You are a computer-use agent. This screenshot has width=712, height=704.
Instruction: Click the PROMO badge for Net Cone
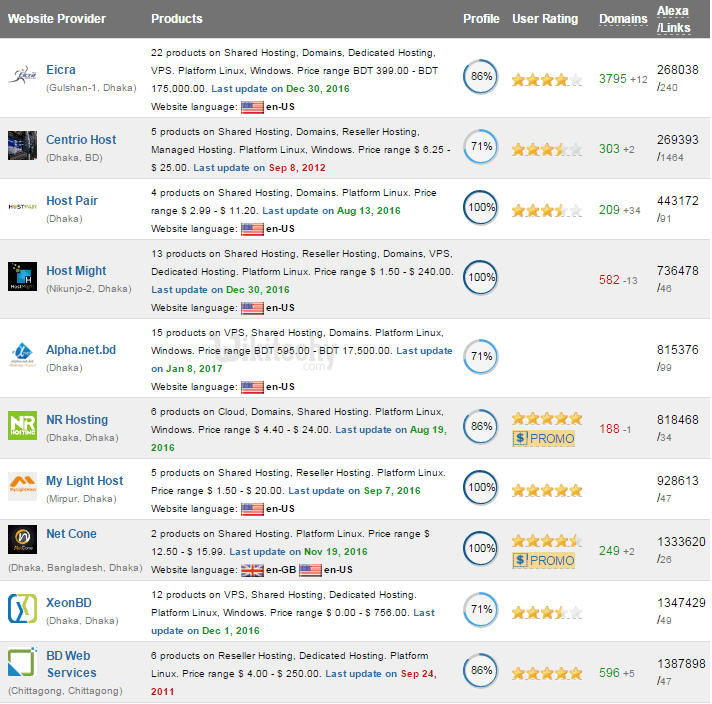[544, 560]
